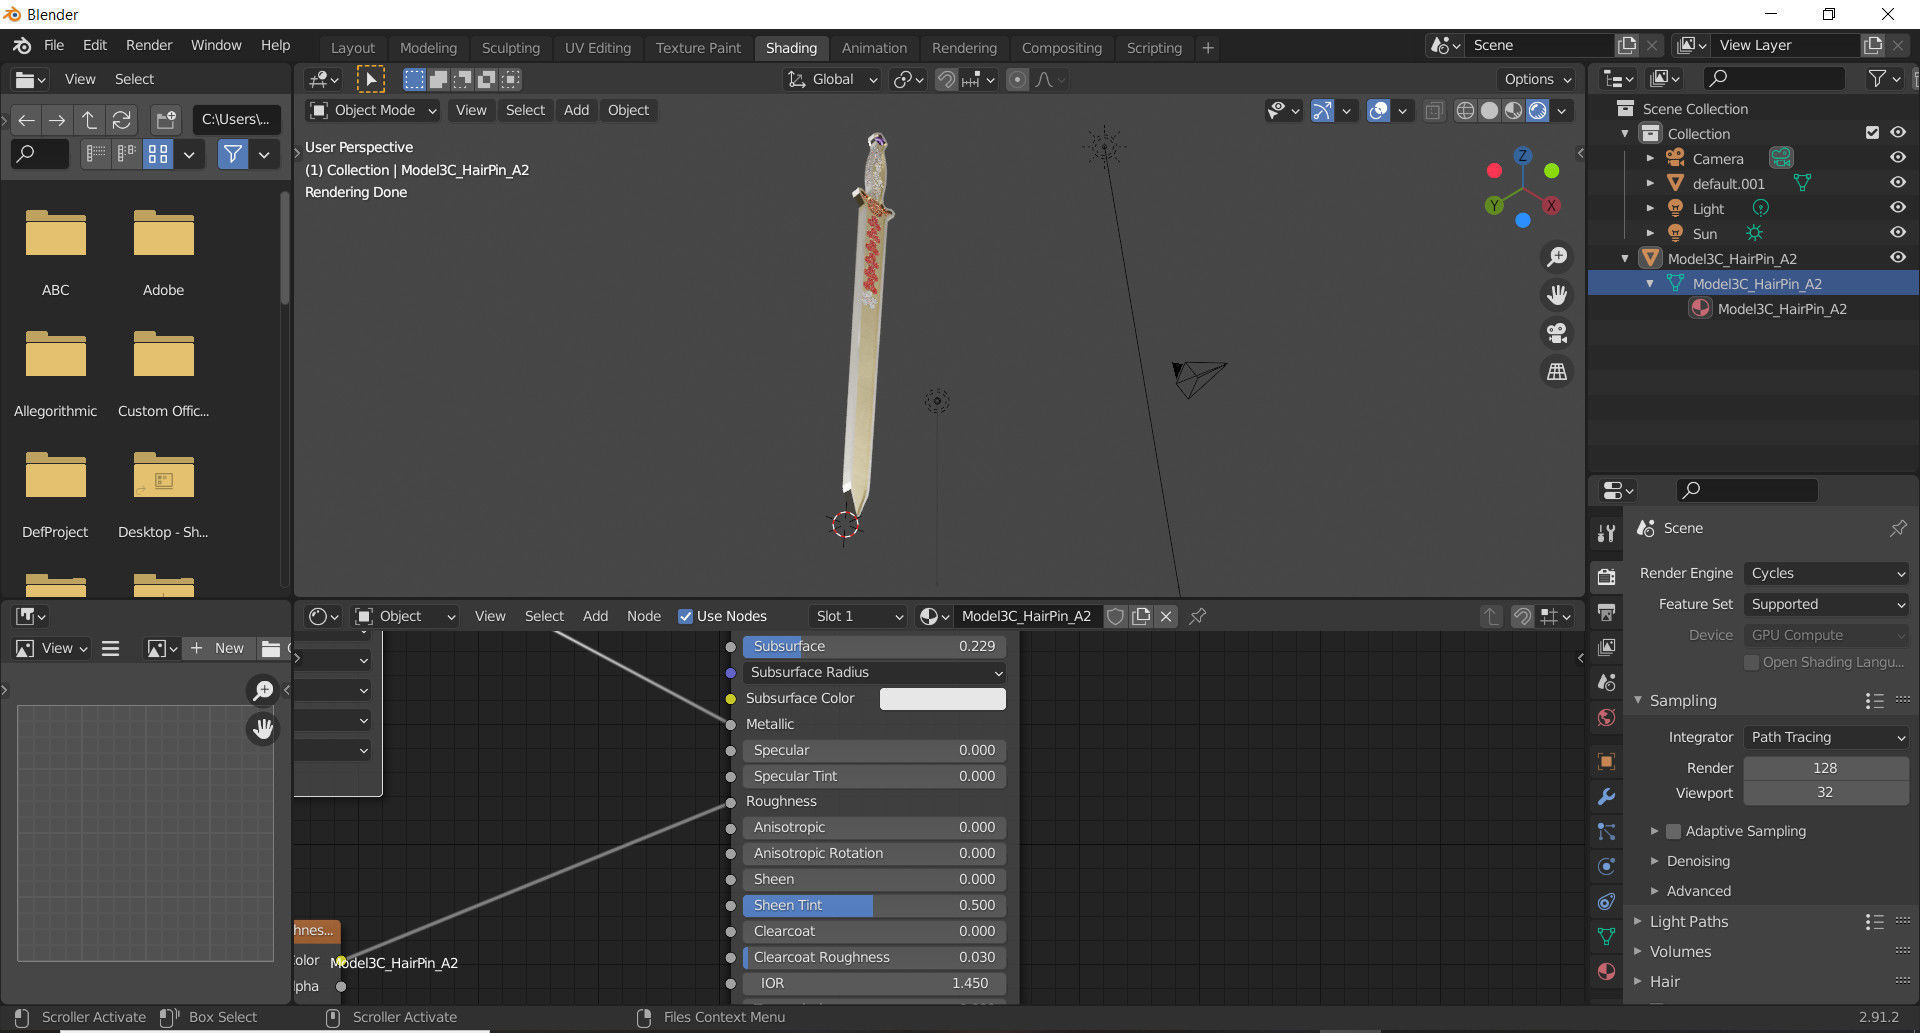Select the viewport pan hand icon
Viewport: 1920px width, 1033px height.
[x=1557, y=295]
